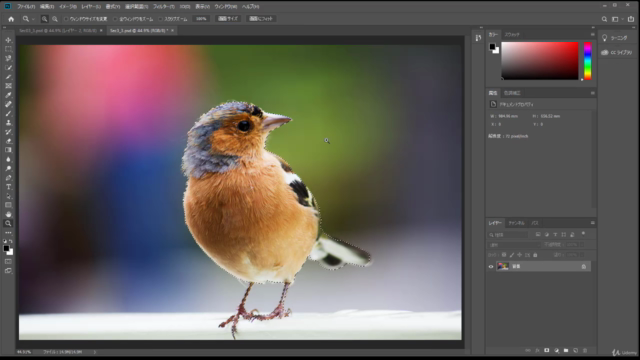Select the Crop tool

[8, 77]
